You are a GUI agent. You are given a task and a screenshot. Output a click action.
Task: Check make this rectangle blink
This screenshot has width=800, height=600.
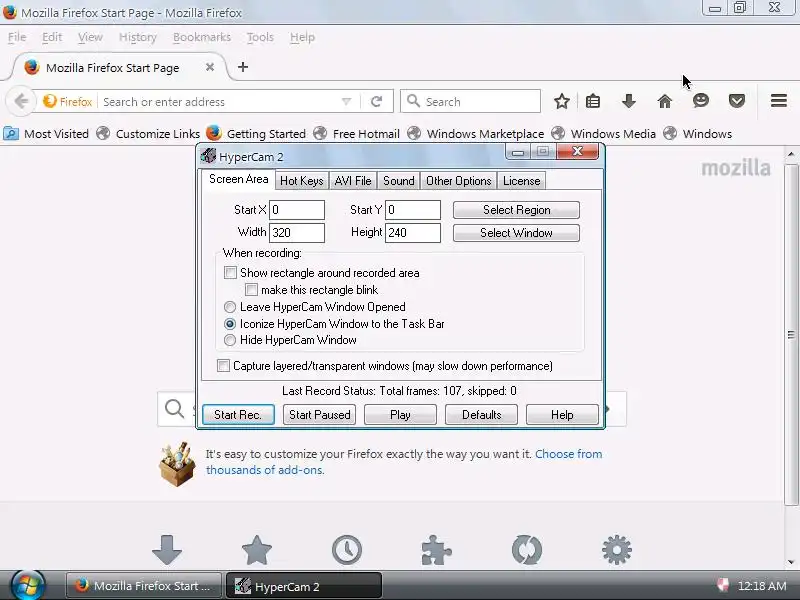click(x=251, y=290)
